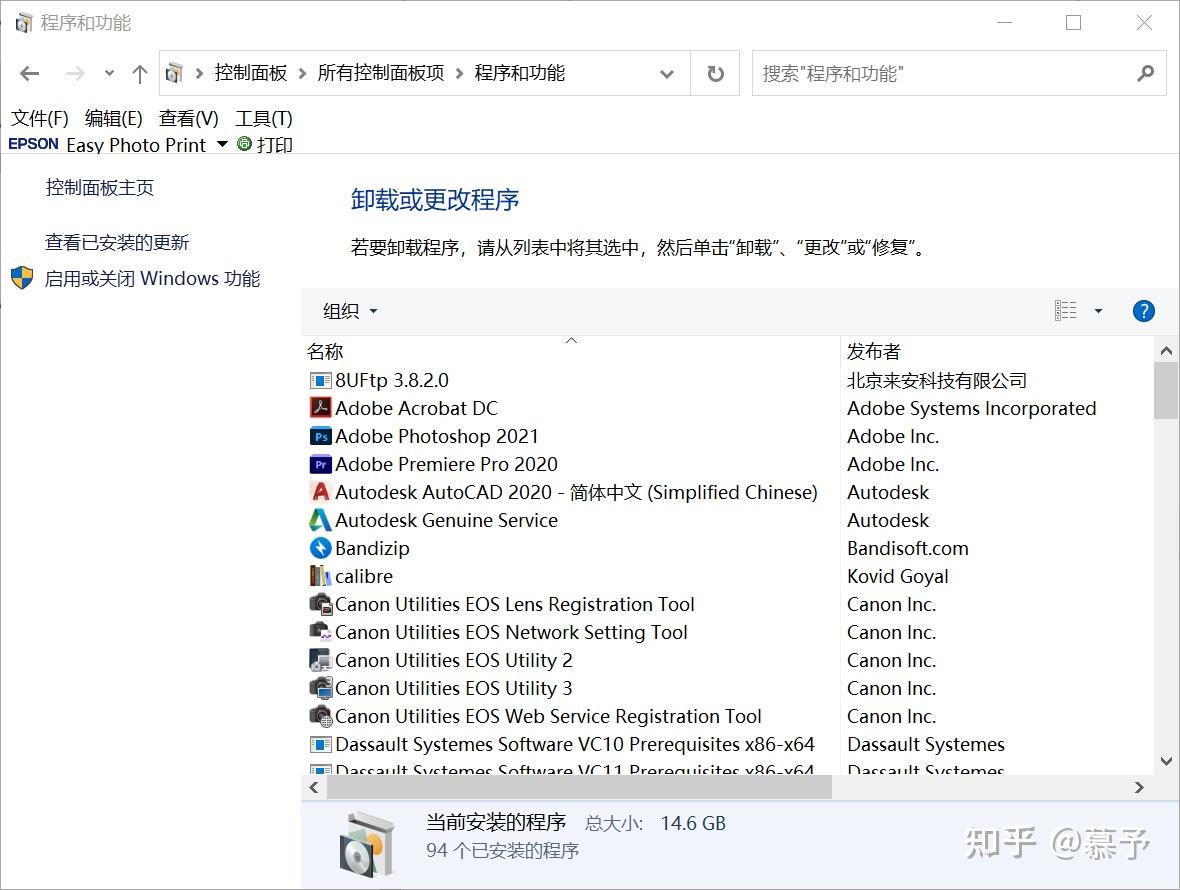This screenshot has width=1180, height=890.
Task: Click the programs and features title bar icon
Action: 24,23
